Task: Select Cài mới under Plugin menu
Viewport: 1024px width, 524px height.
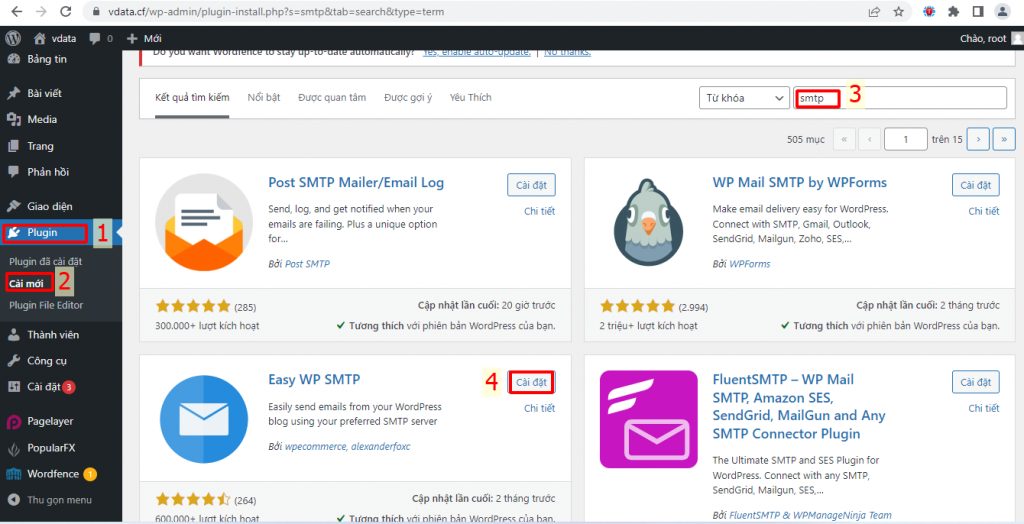Action: 27,284
